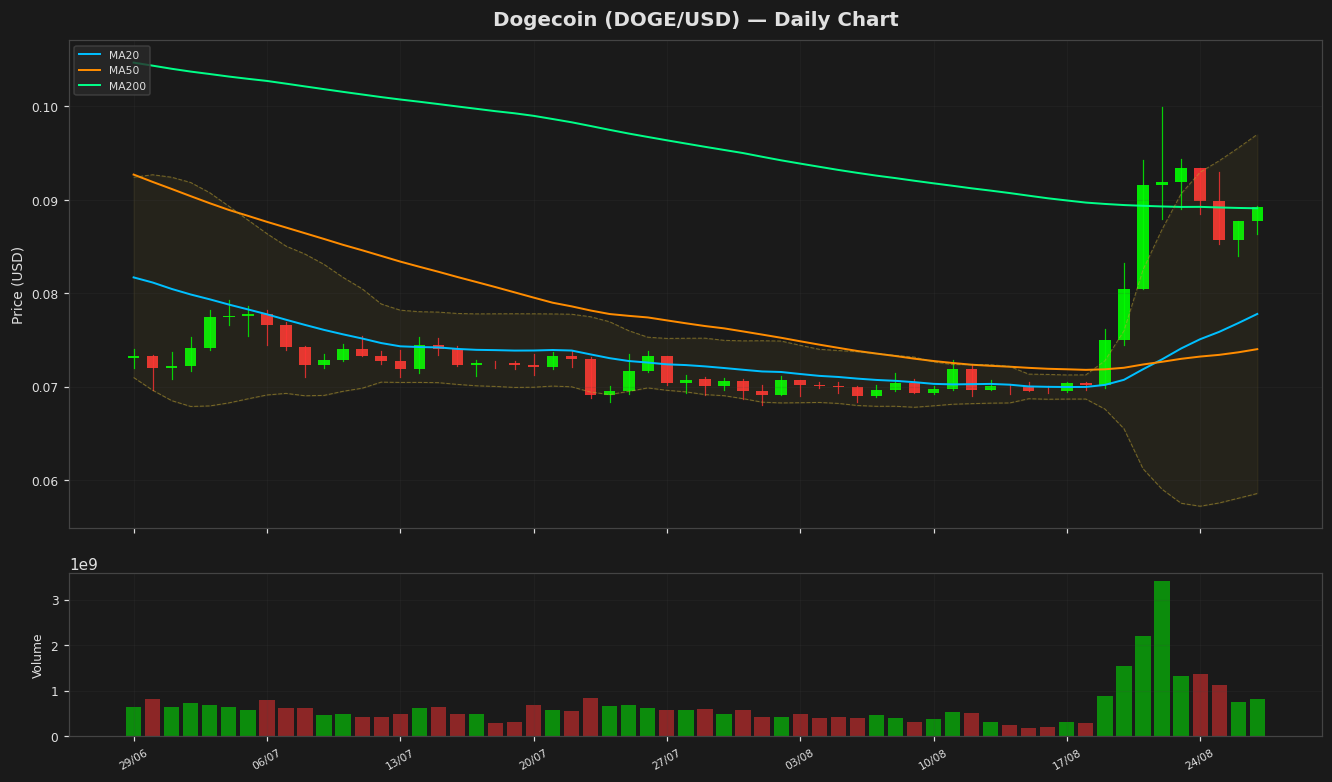Click the 13/07 date label

point(400,759)
